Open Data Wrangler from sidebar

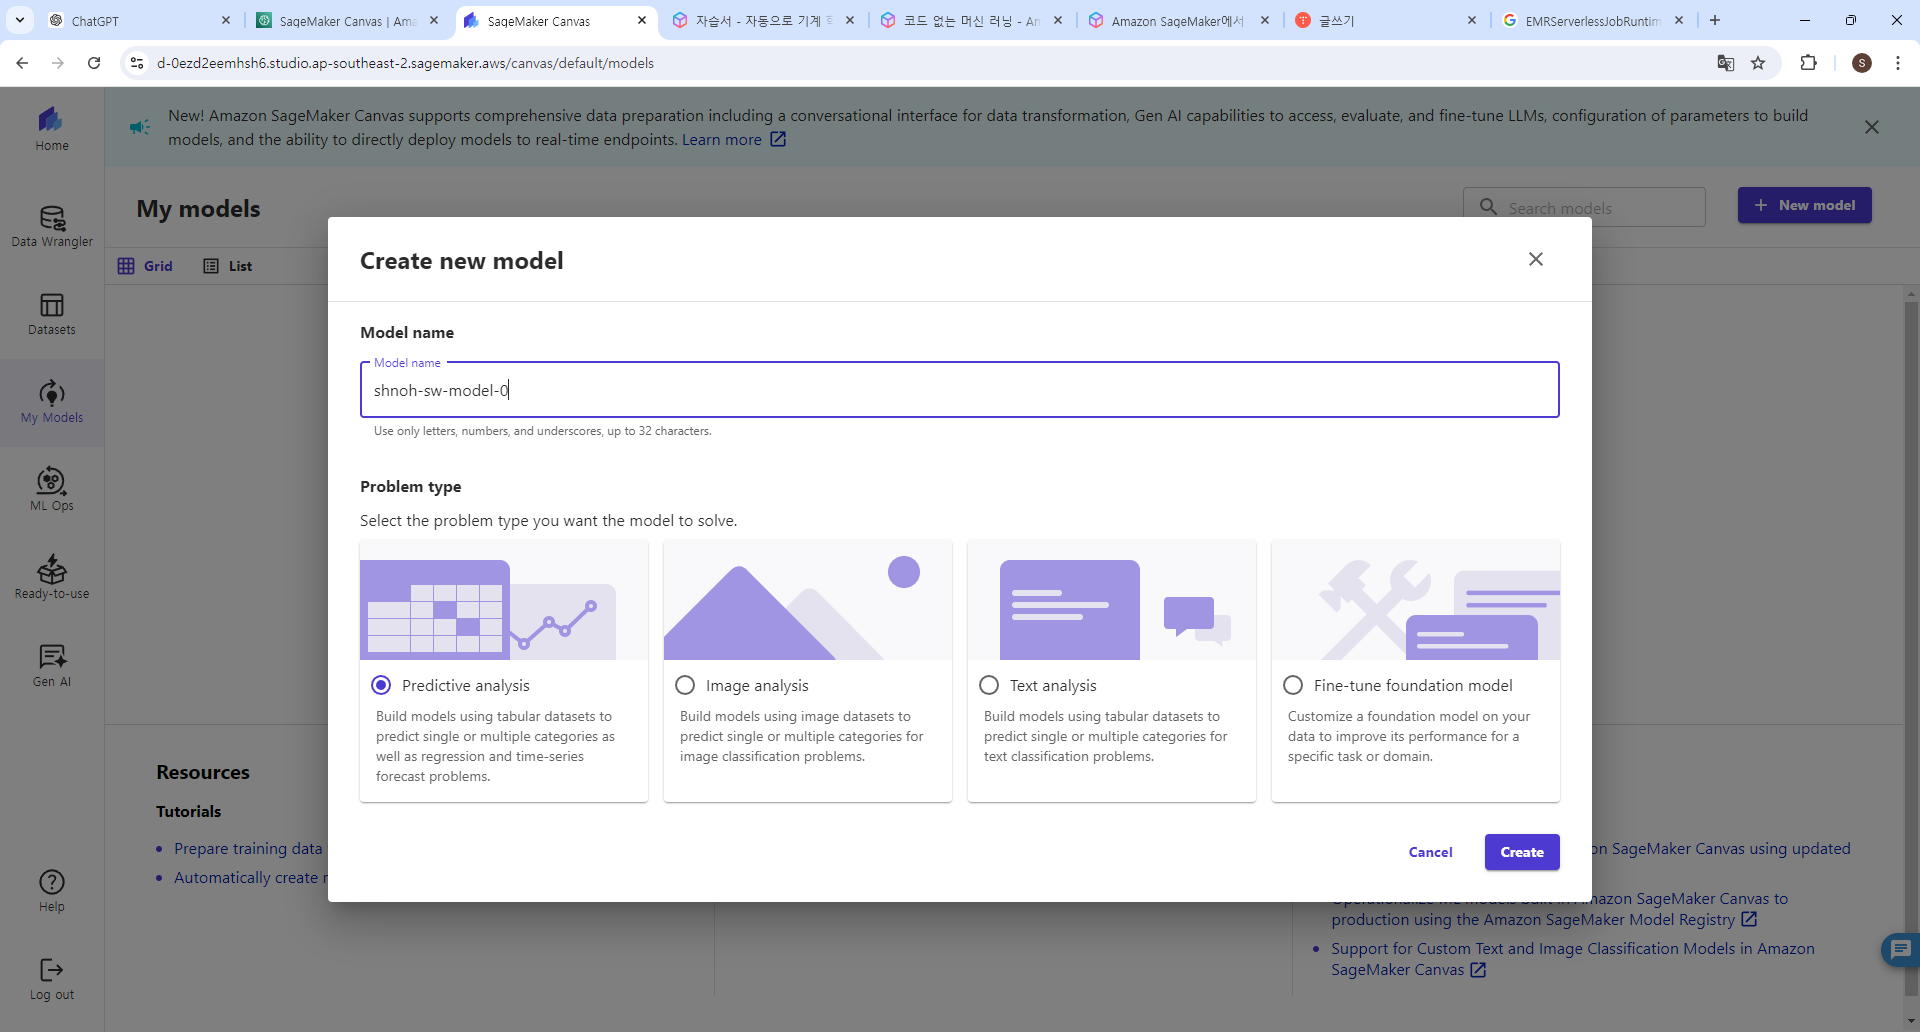[x=52, y=226]
